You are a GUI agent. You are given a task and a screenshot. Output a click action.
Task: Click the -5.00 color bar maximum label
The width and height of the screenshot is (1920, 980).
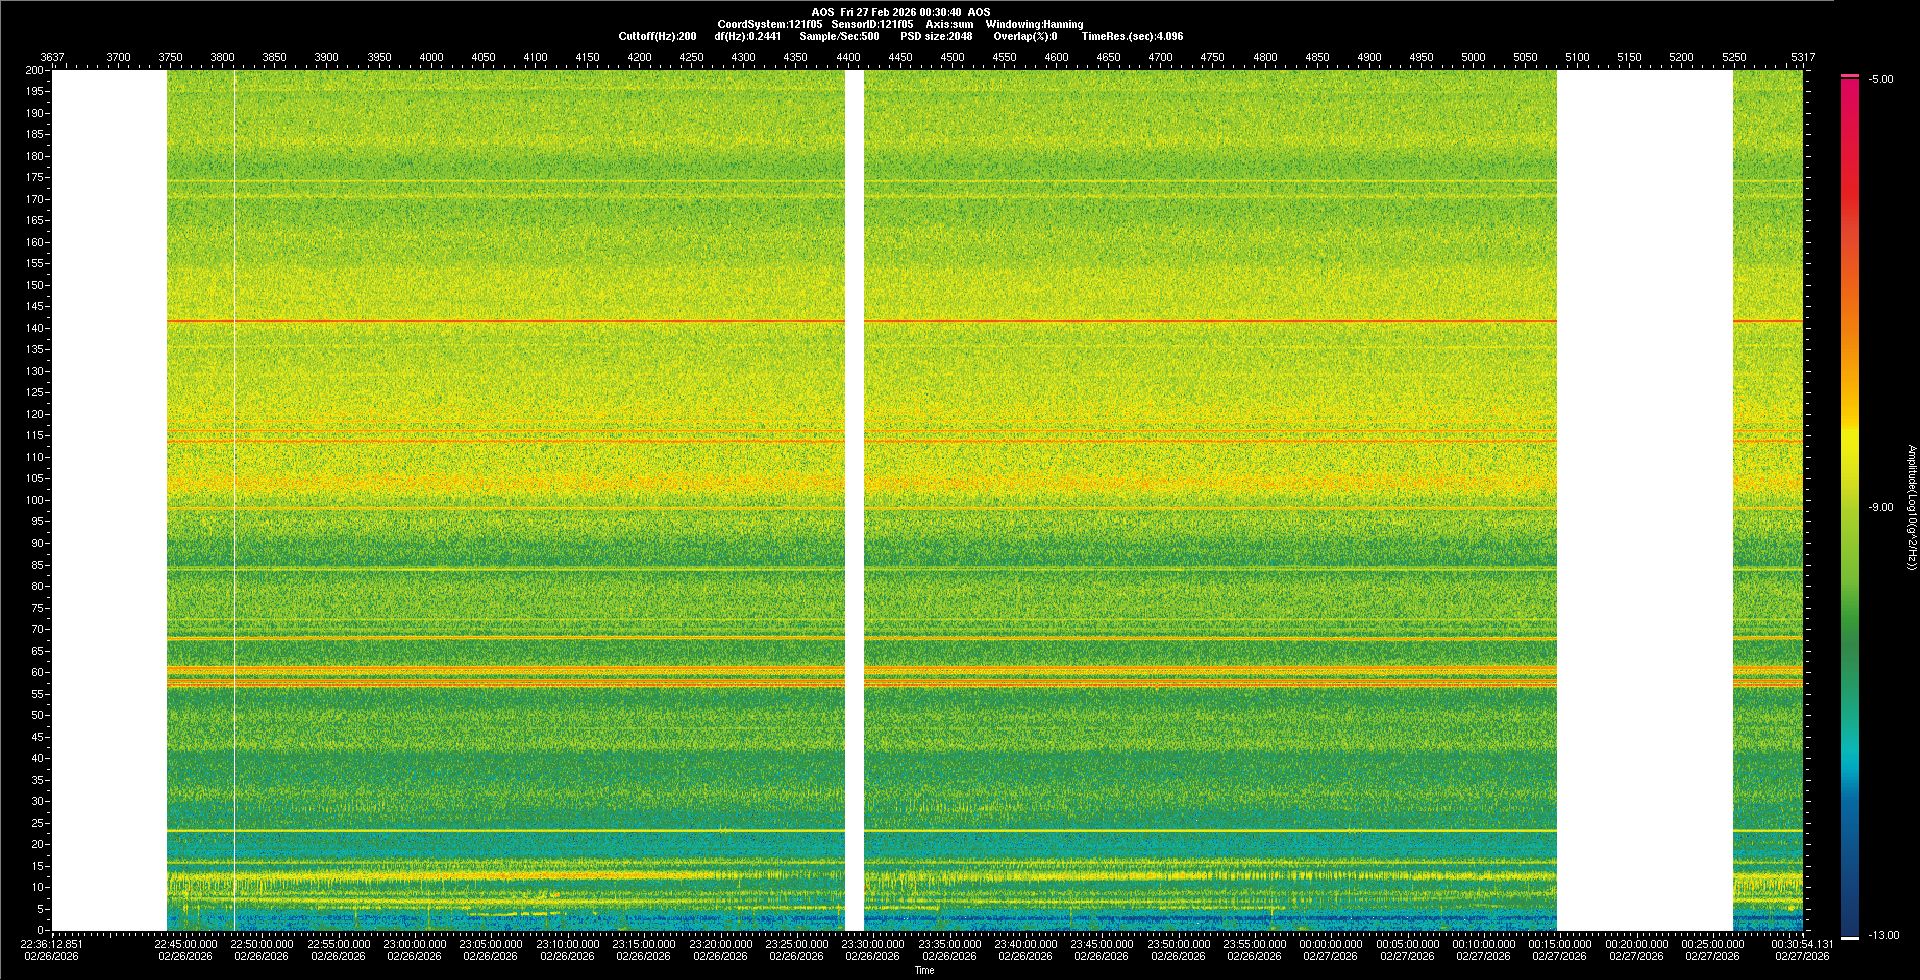pos(1881,80)
